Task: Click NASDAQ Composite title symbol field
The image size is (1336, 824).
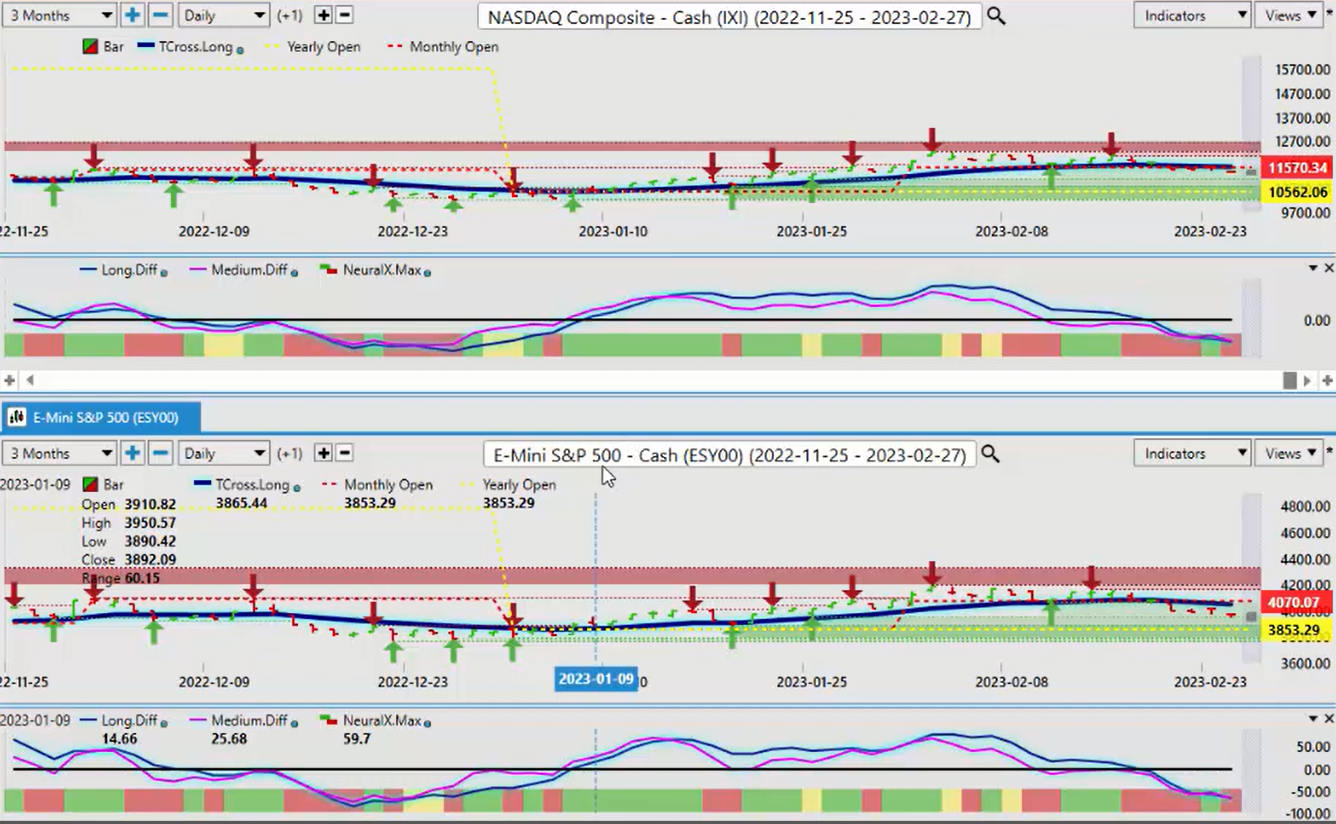Action: [x=729, y=16]
